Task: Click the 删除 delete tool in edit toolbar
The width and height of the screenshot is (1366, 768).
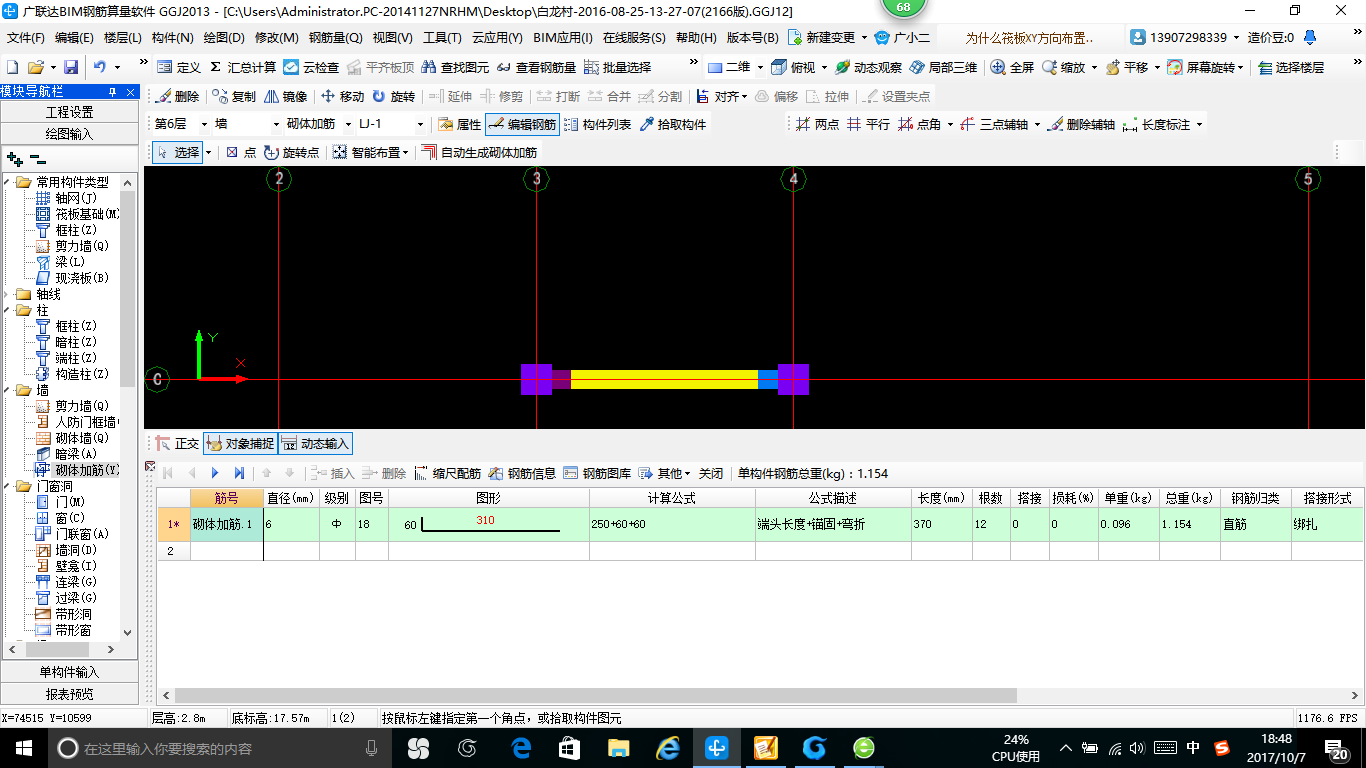Action: tap(178, 97)
